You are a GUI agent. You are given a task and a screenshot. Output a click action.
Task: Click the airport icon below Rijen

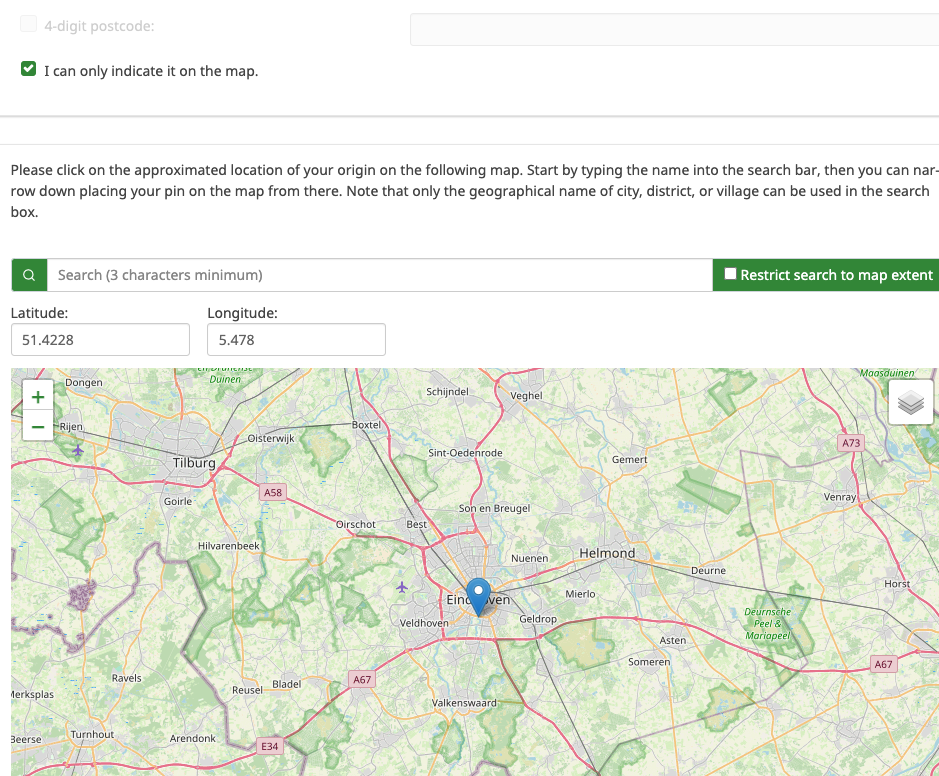coord(78,451)
